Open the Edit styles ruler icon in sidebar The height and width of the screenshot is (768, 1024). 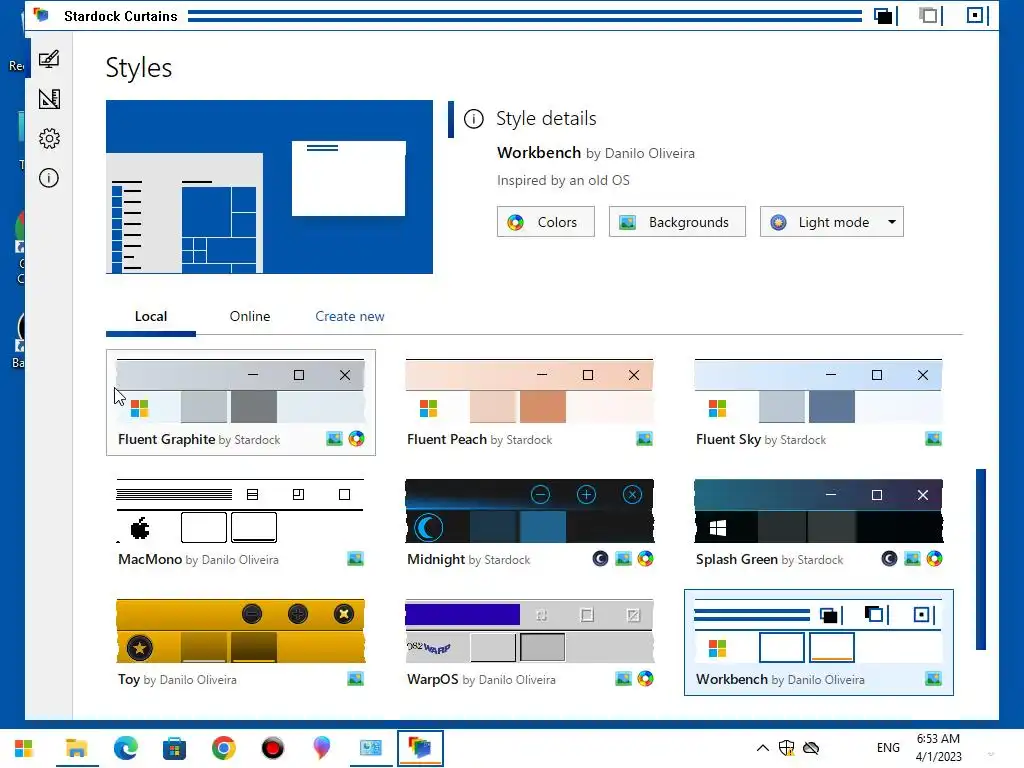(x=49, y=99)
